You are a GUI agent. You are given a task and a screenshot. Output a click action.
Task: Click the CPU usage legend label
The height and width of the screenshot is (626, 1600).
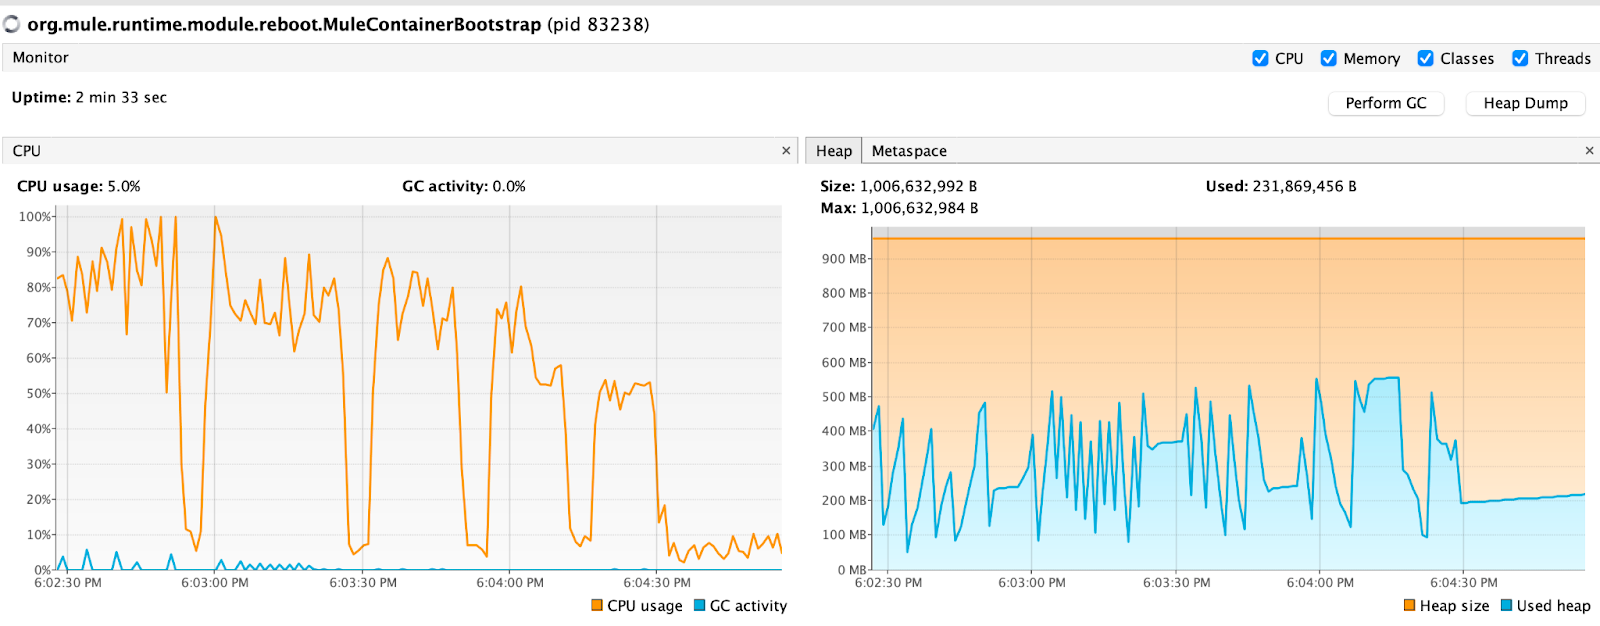[x=645, y=606]
